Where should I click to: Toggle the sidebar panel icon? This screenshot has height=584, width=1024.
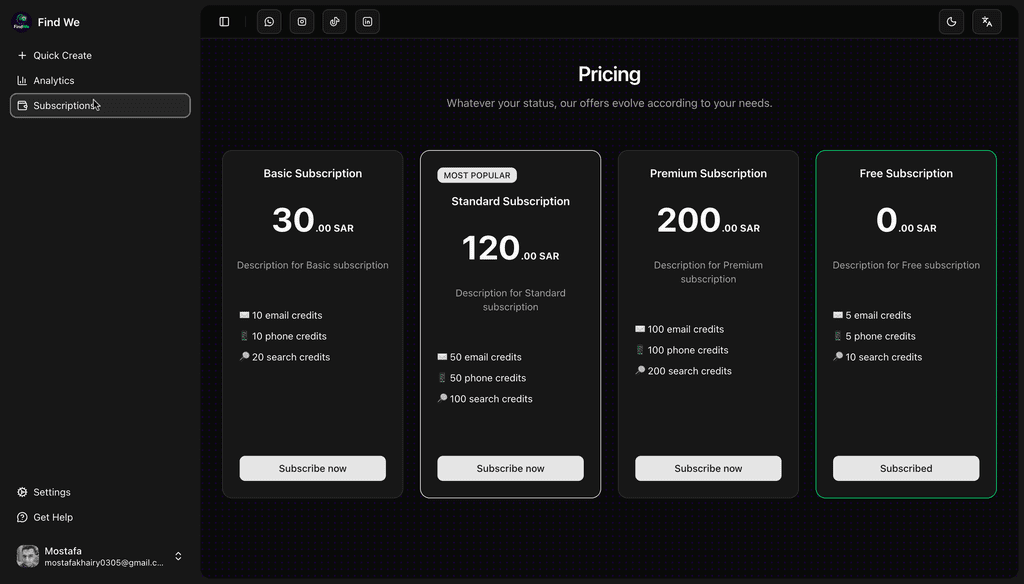pyautogui.click(x=224, y=22)
